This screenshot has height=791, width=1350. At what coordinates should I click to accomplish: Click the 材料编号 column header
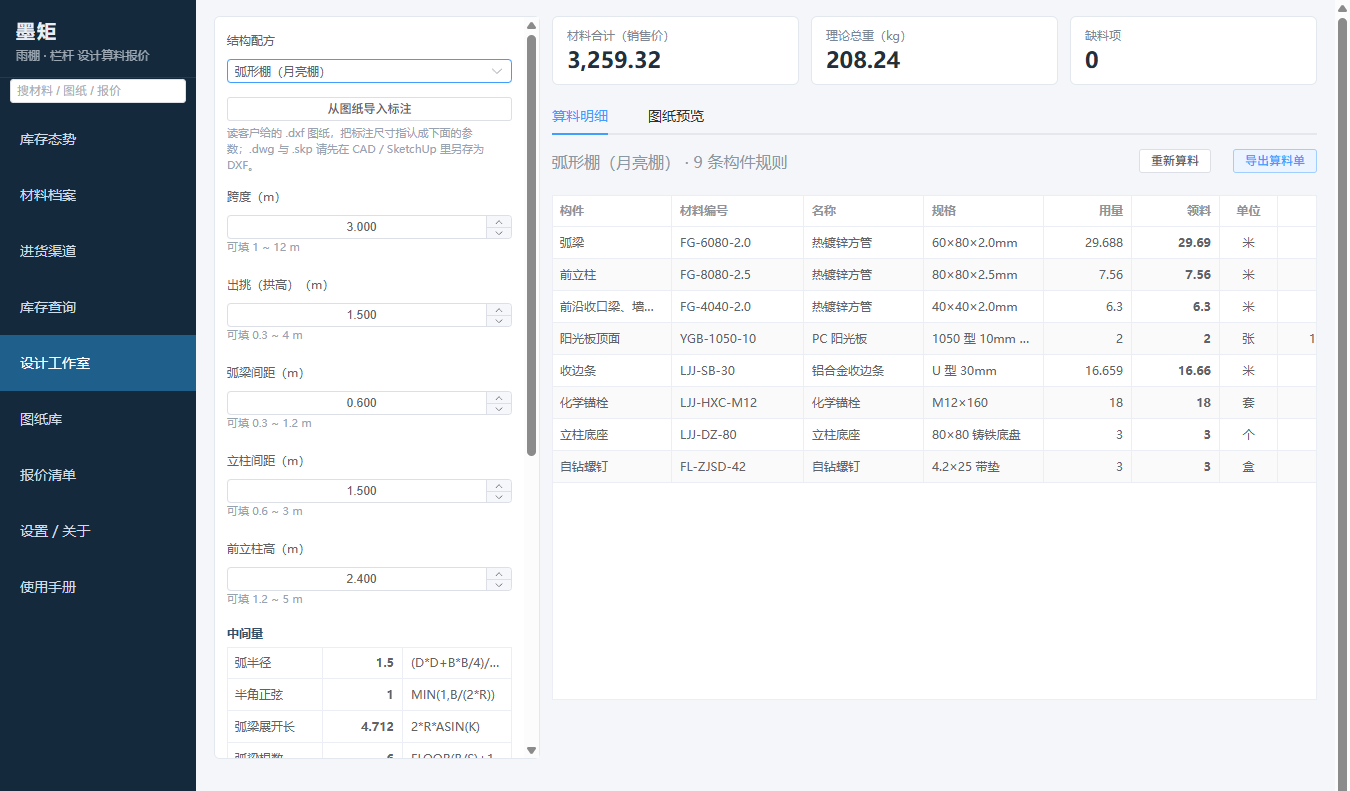click(737, 211)
